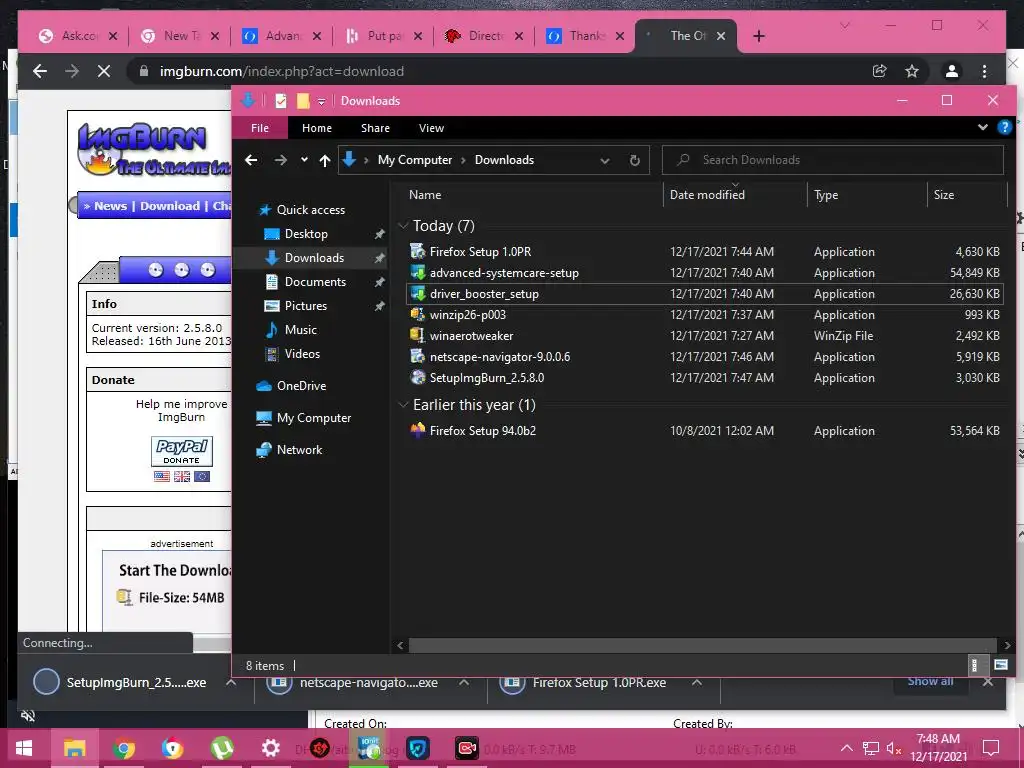This screenshot has height=768, width=1024.
Task: Click News link on ImgBurn site
Action: [x=110, y=206]
